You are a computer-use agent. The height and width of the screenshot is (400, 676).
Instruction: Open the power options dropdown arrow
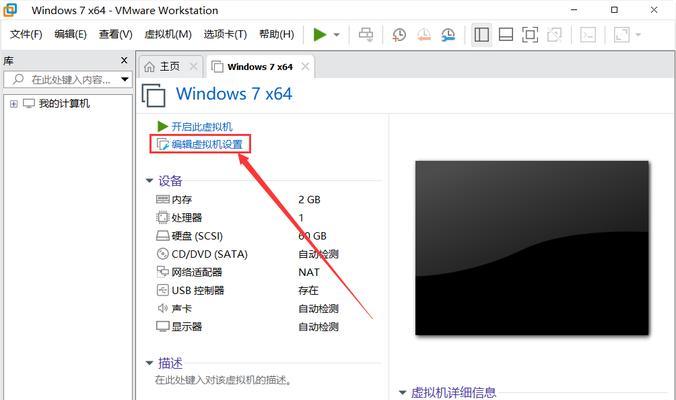(337, 34)
